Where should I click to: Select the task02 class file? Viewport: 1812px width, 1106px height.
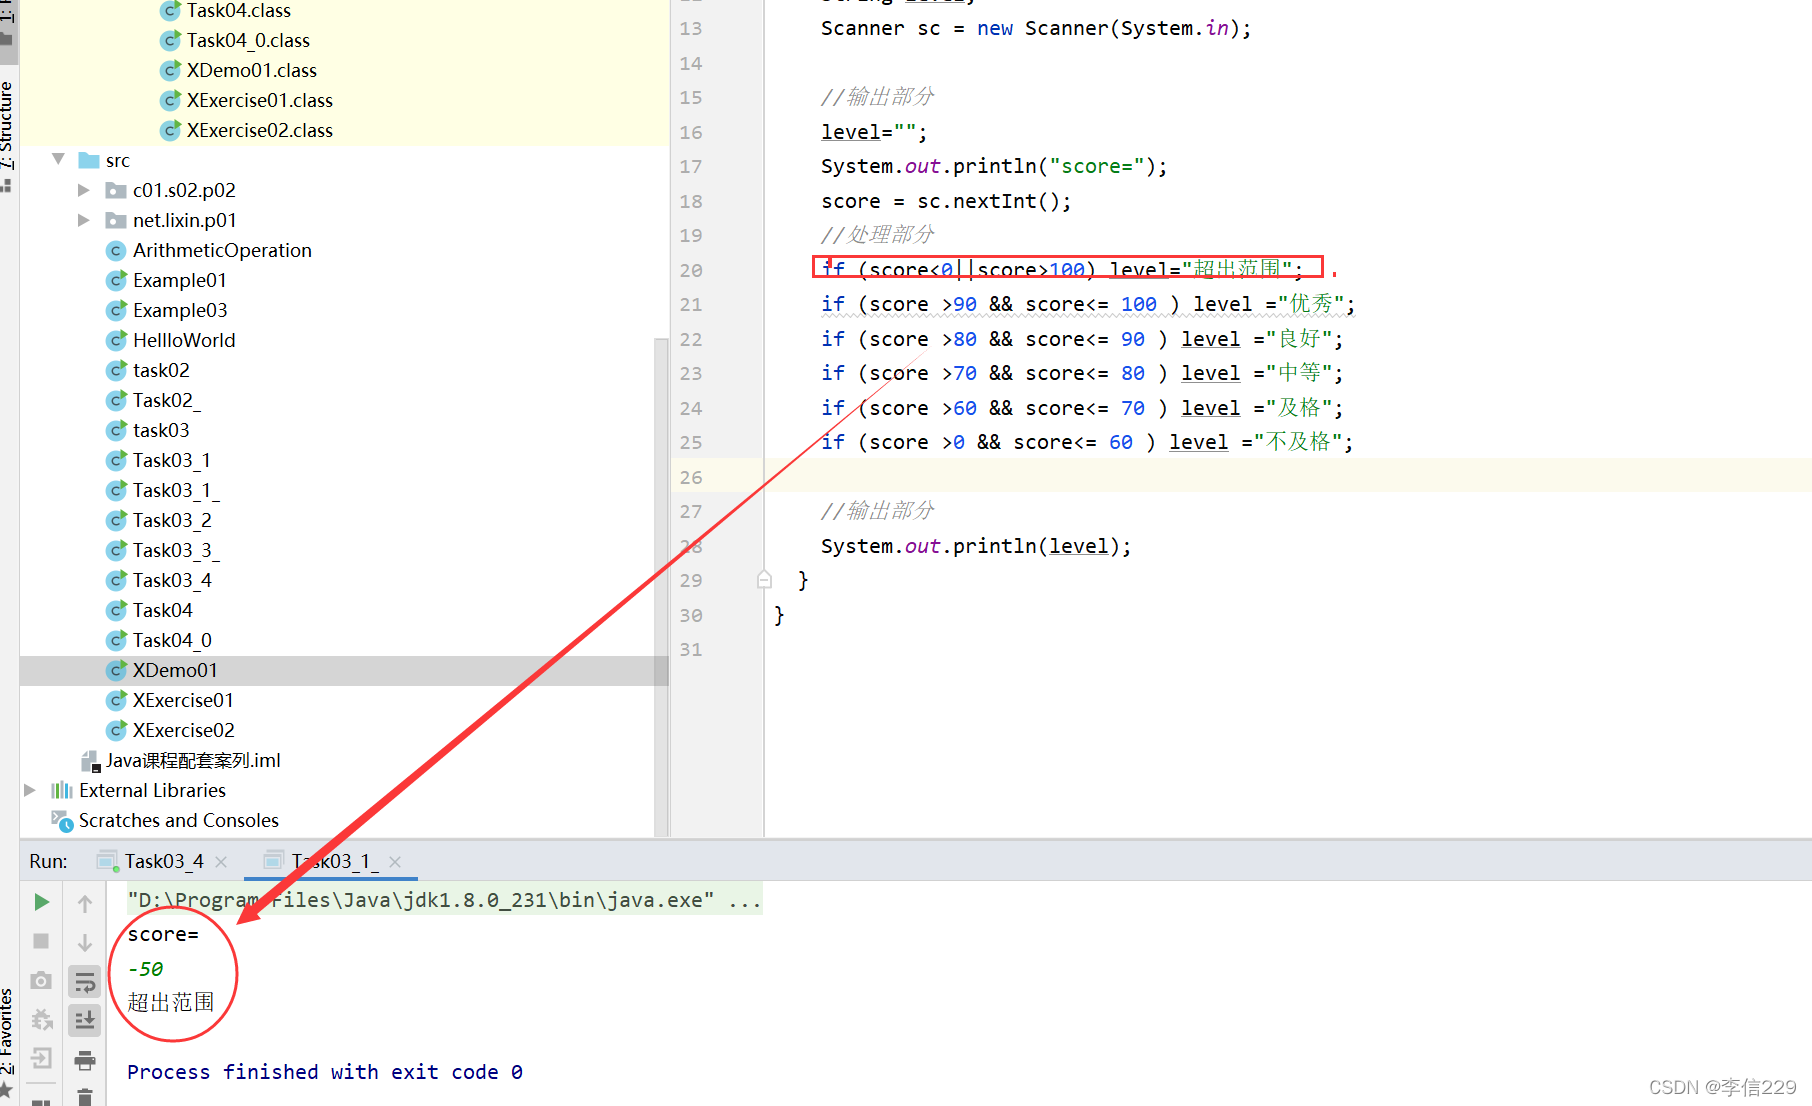tap(161, 370)
